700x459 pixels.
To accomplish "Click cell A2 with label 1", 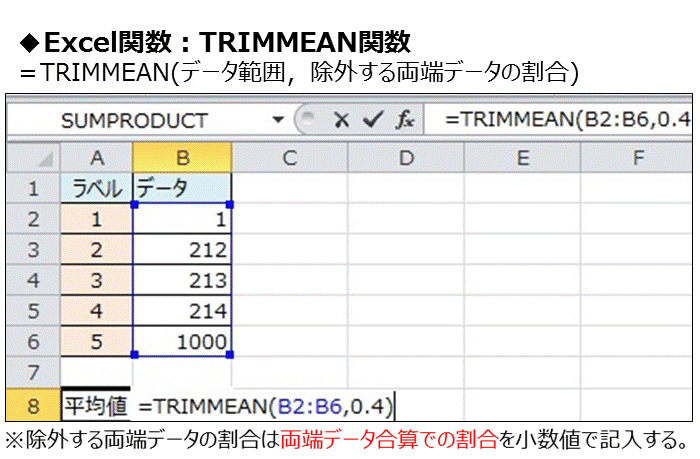I will [x=96, y=219].
